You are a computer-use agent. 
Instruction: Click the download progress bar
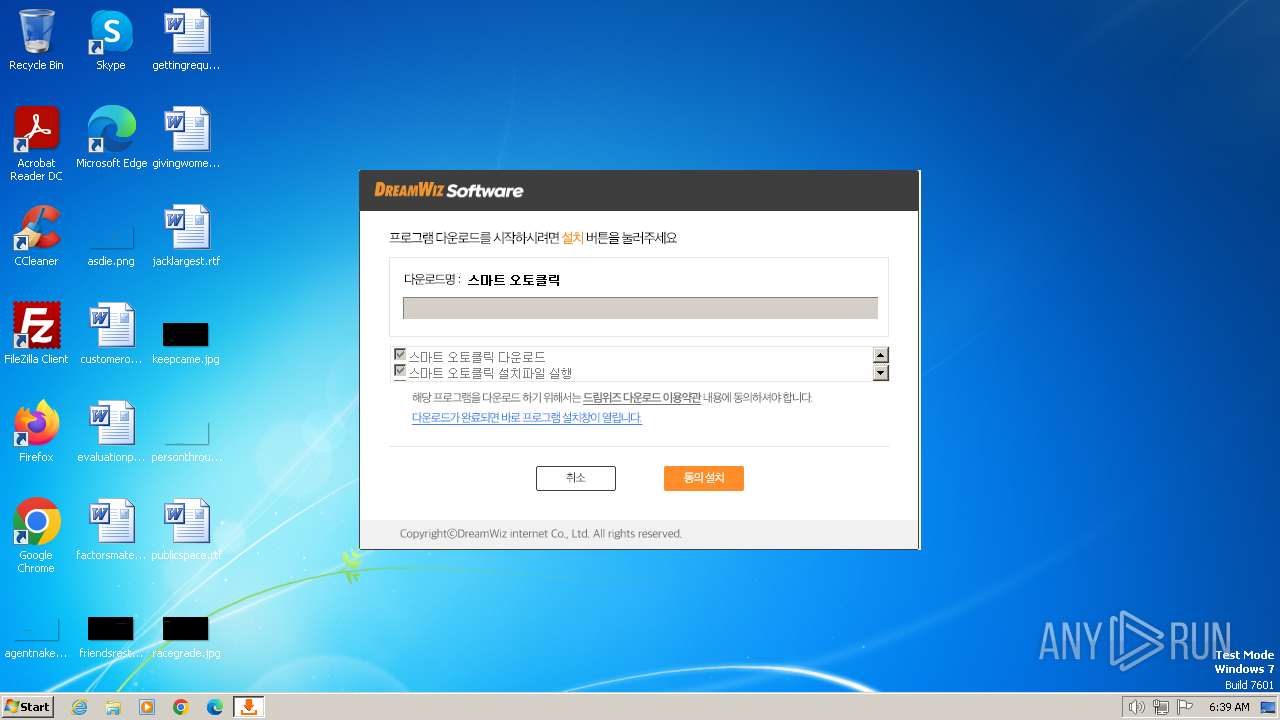tap(640, 308)
